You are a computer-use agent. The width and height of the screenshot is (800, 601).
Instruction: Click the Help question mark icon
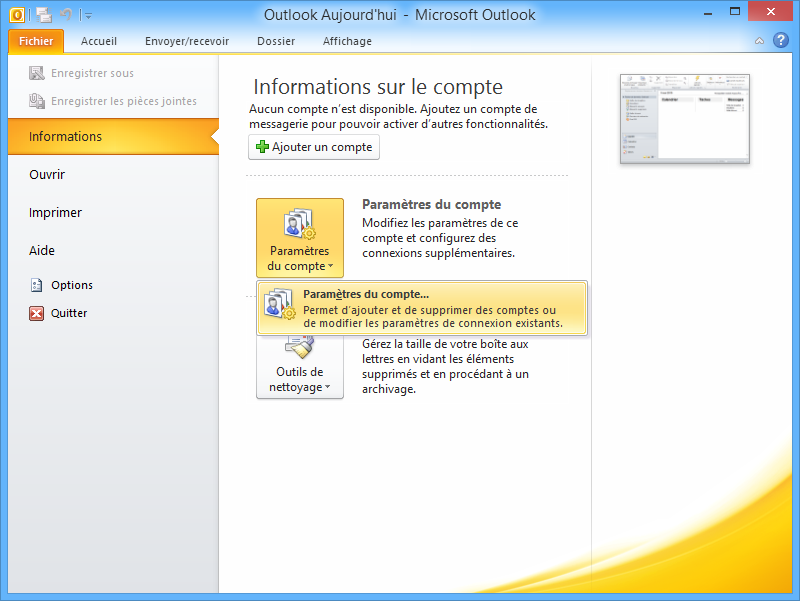(x=781, y=41)
